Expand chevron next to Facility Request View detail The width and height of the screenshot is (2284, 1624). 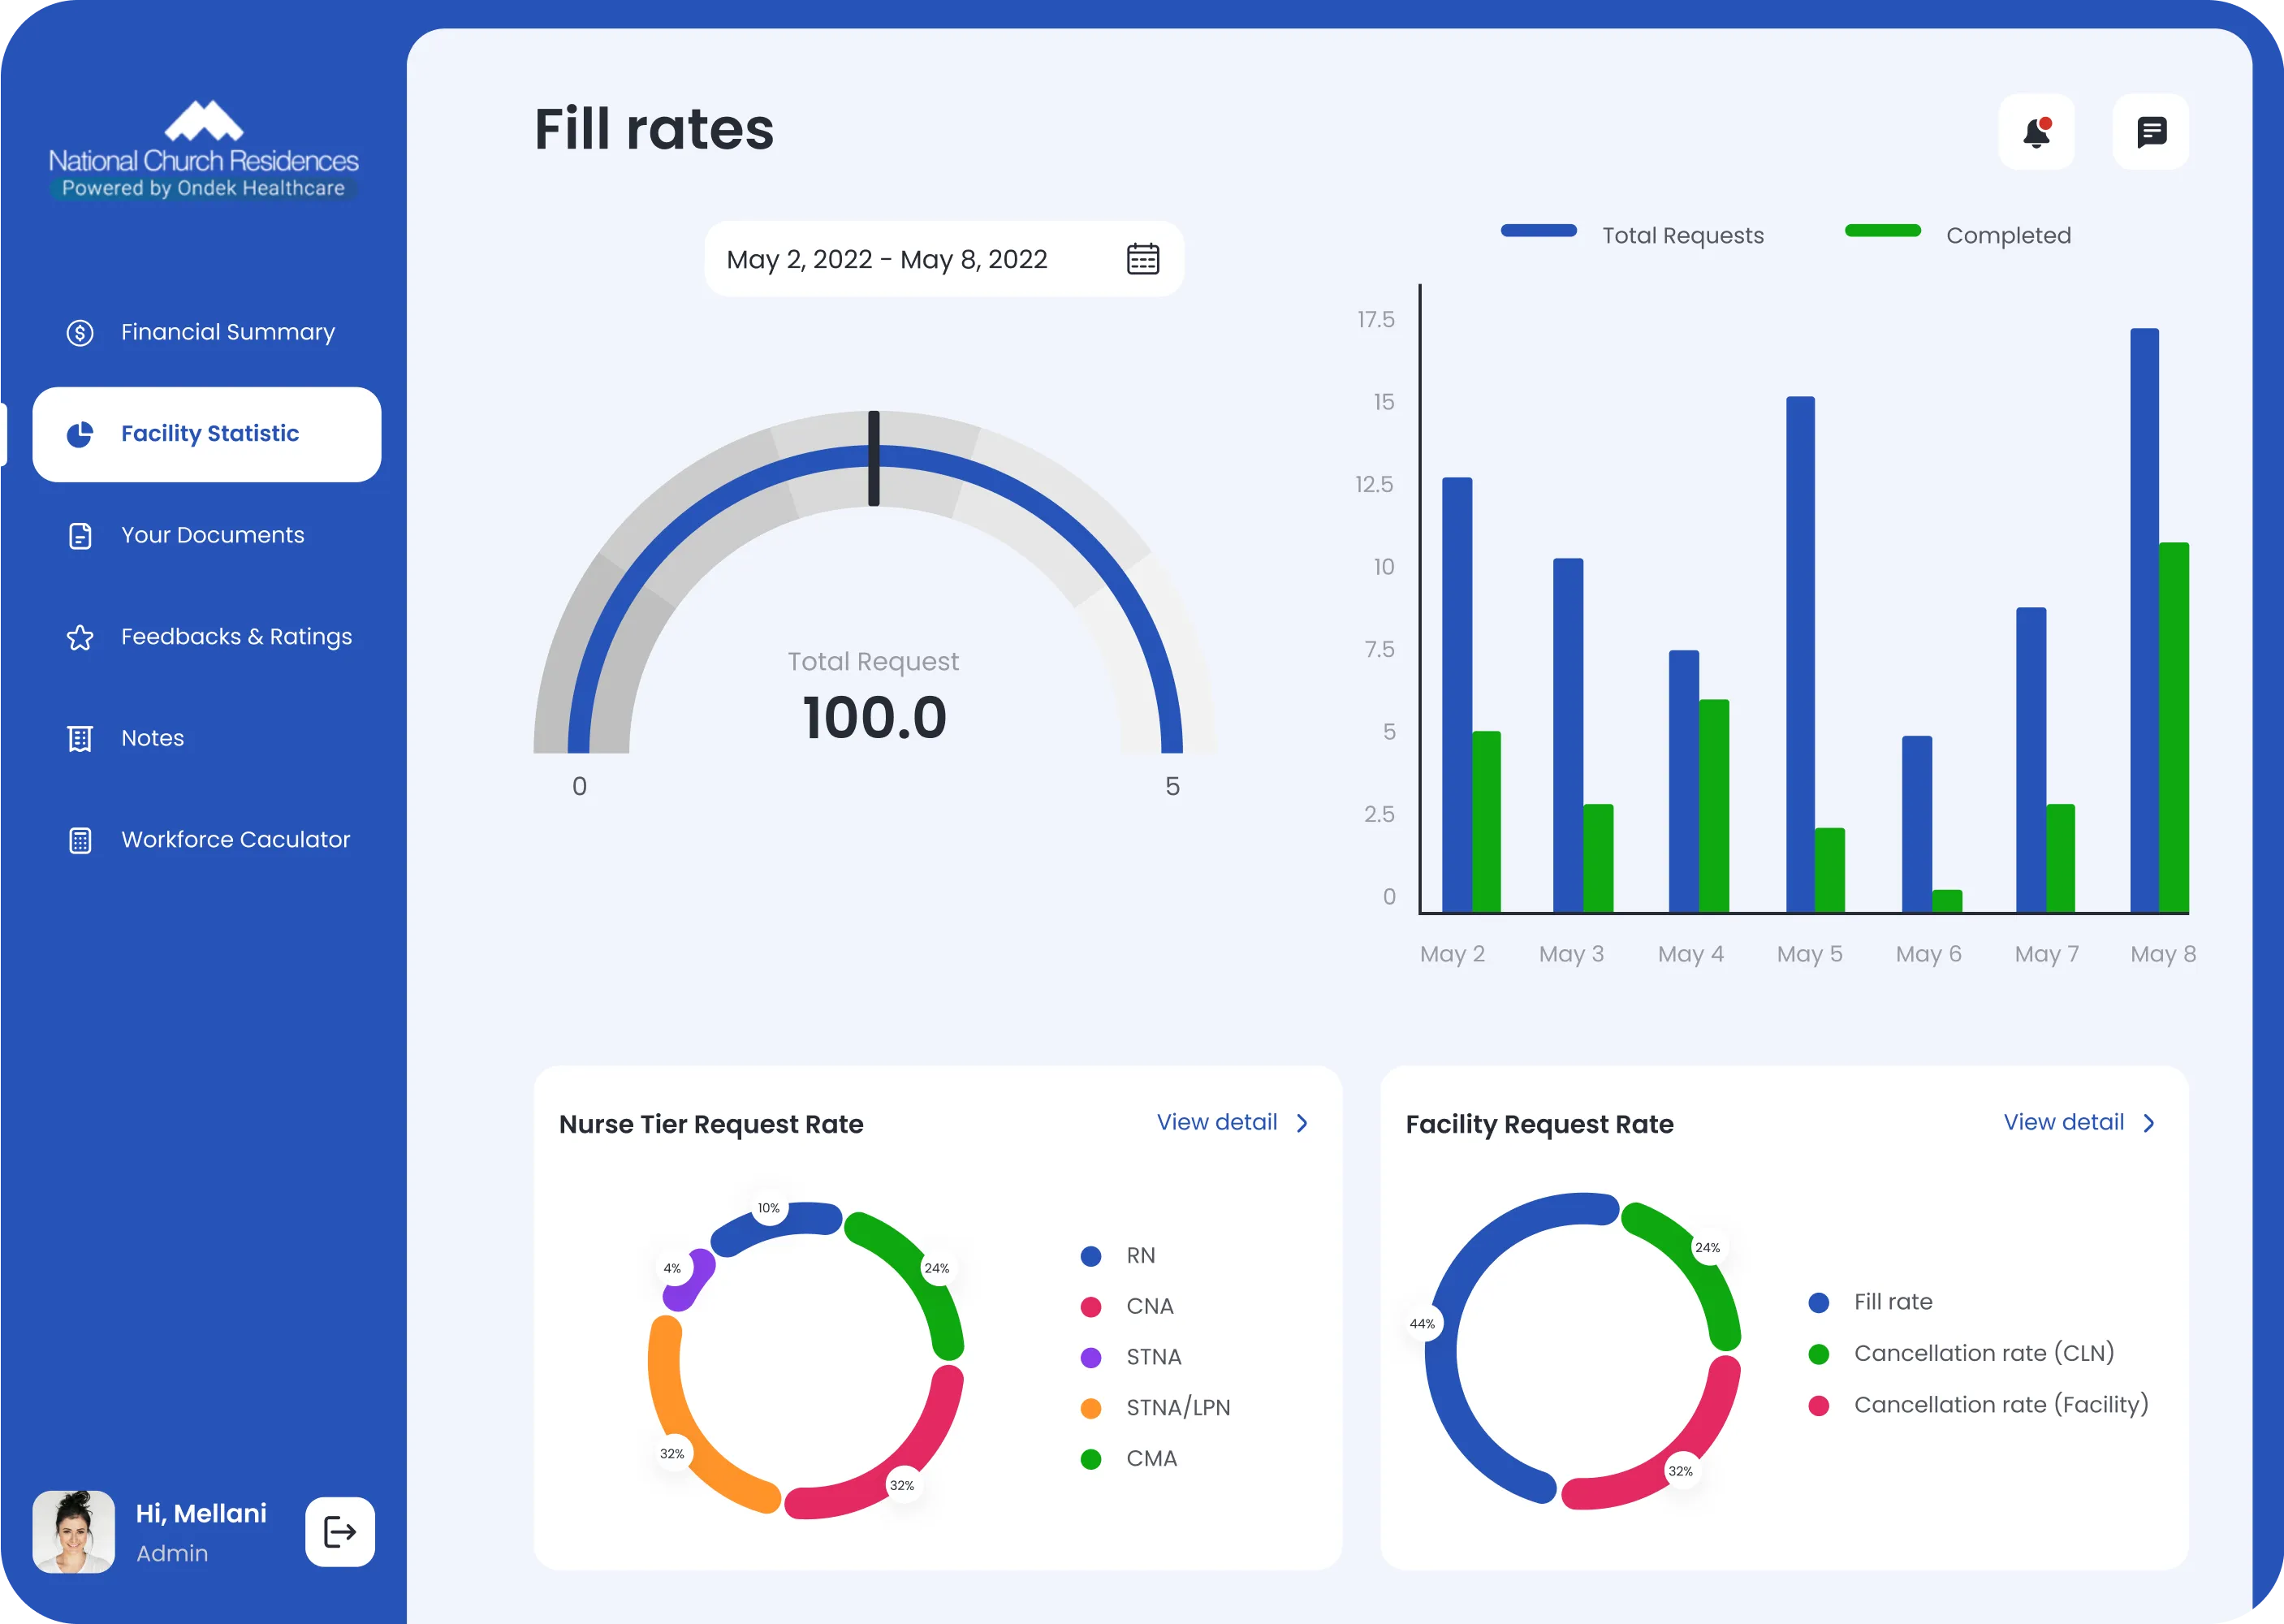2149,1123
